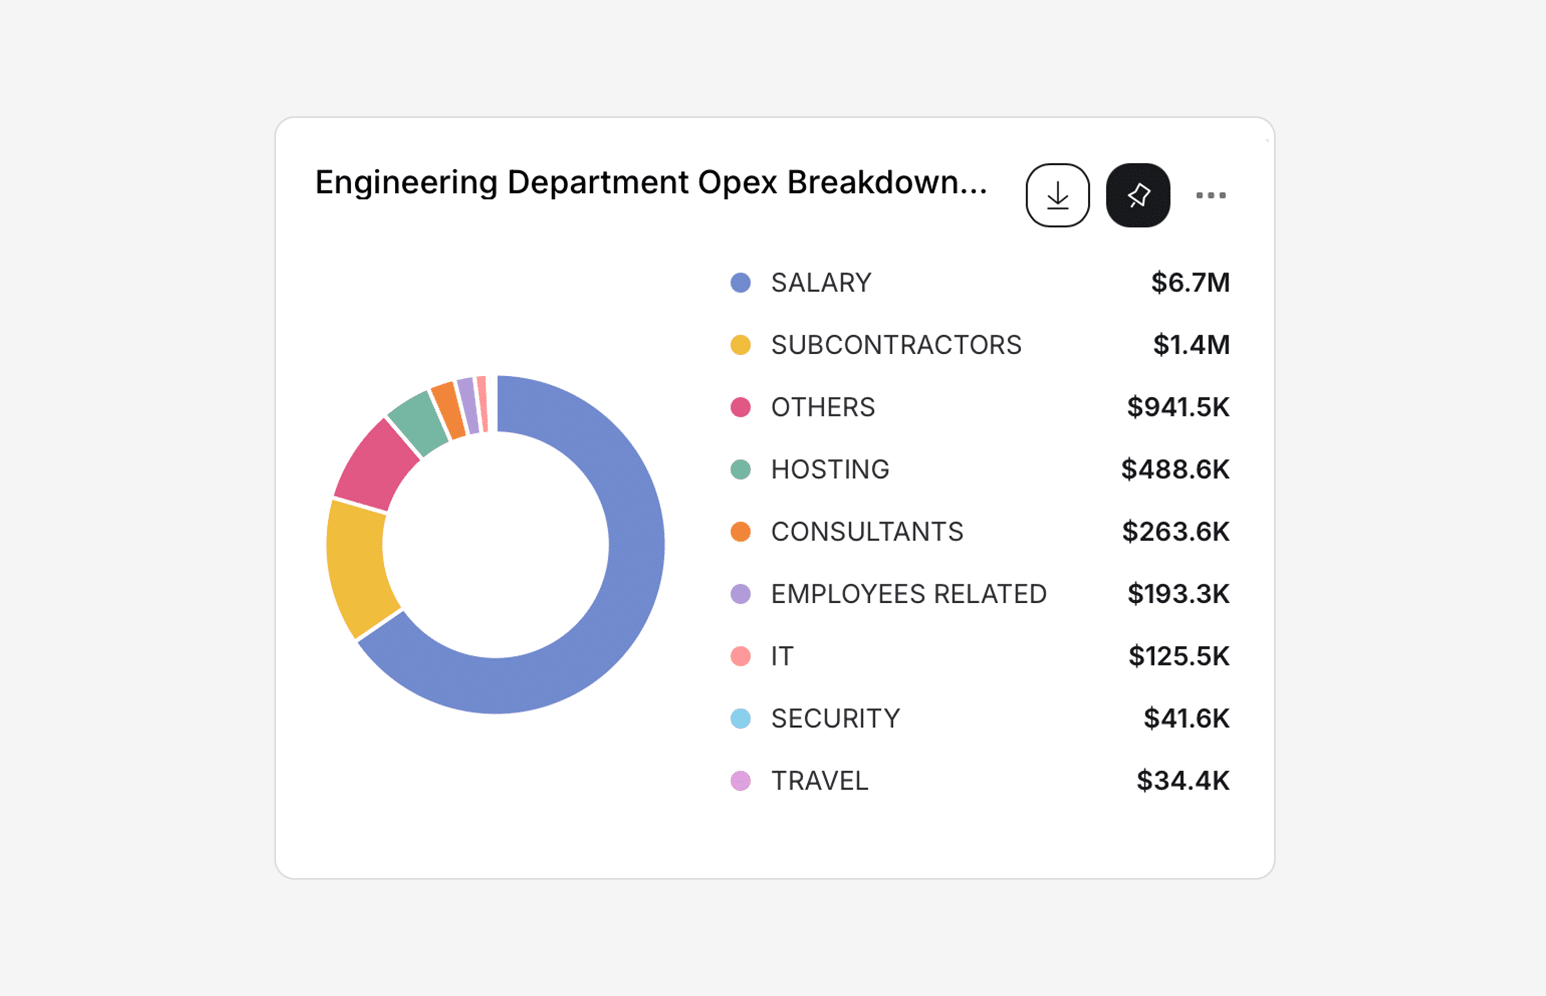The image size is (1546, 996).
Task: Select the CONSULTANTS orange legend dot
Action: click(741, 532)
